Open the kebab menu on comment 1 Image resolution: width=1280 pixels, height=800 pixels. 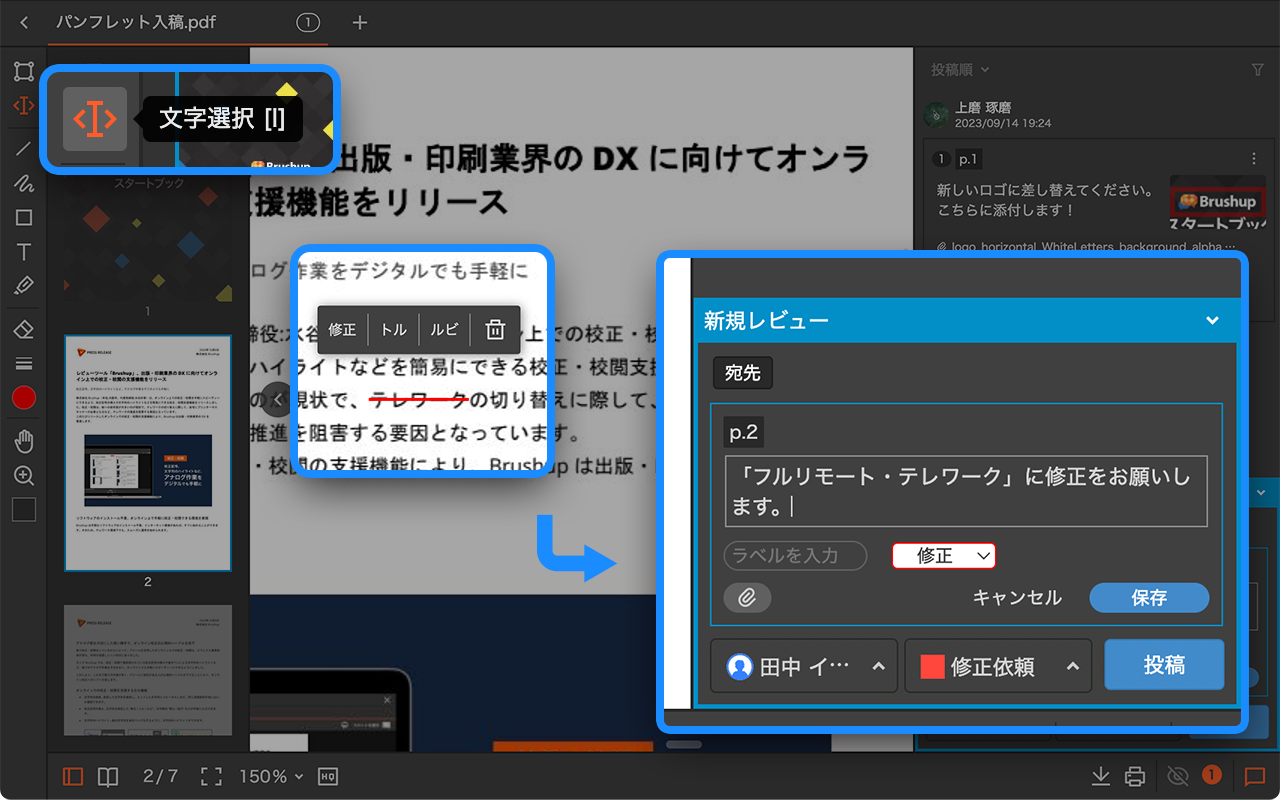pos(1254,159)
